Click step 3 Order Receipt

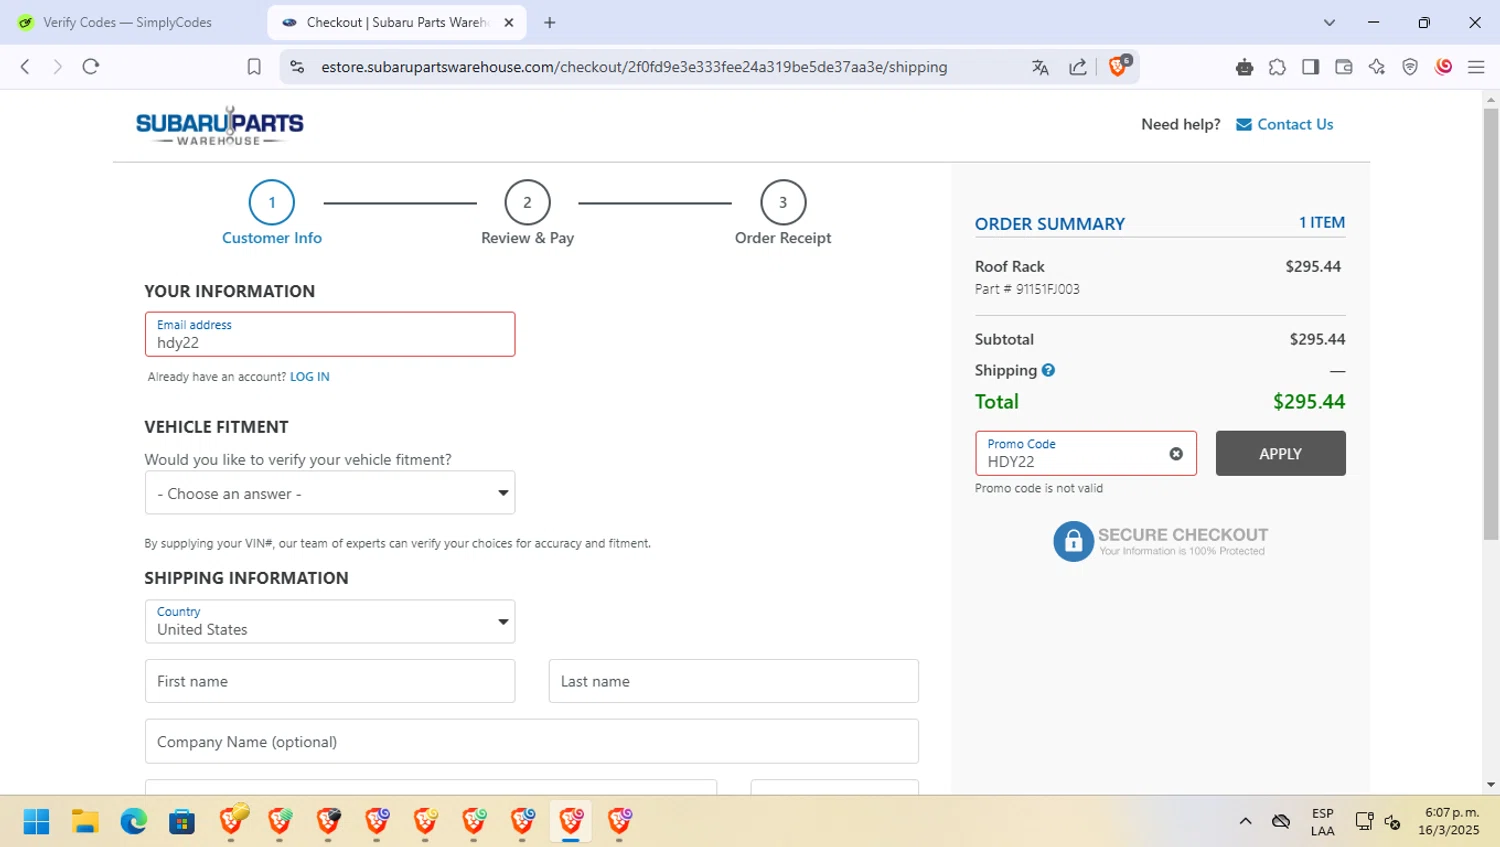coord(783,213)
